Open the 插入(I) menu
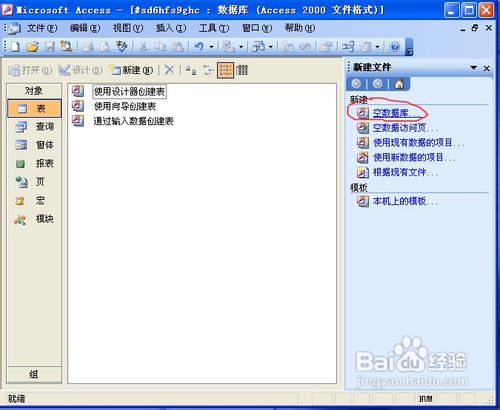The width and height of the screenshot is (500, 410). click(171, 28)
